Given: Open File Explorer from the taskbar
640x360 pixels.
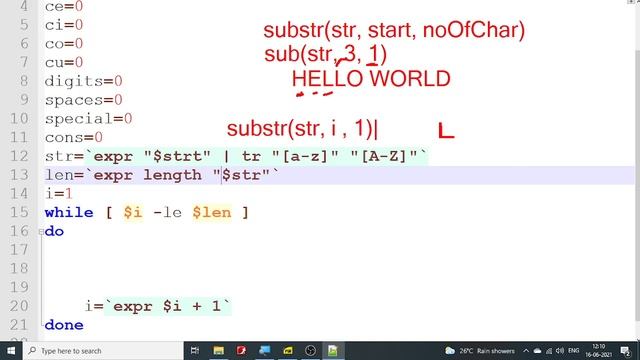Looking at the screenshot, I should click(x=218, y=351).
